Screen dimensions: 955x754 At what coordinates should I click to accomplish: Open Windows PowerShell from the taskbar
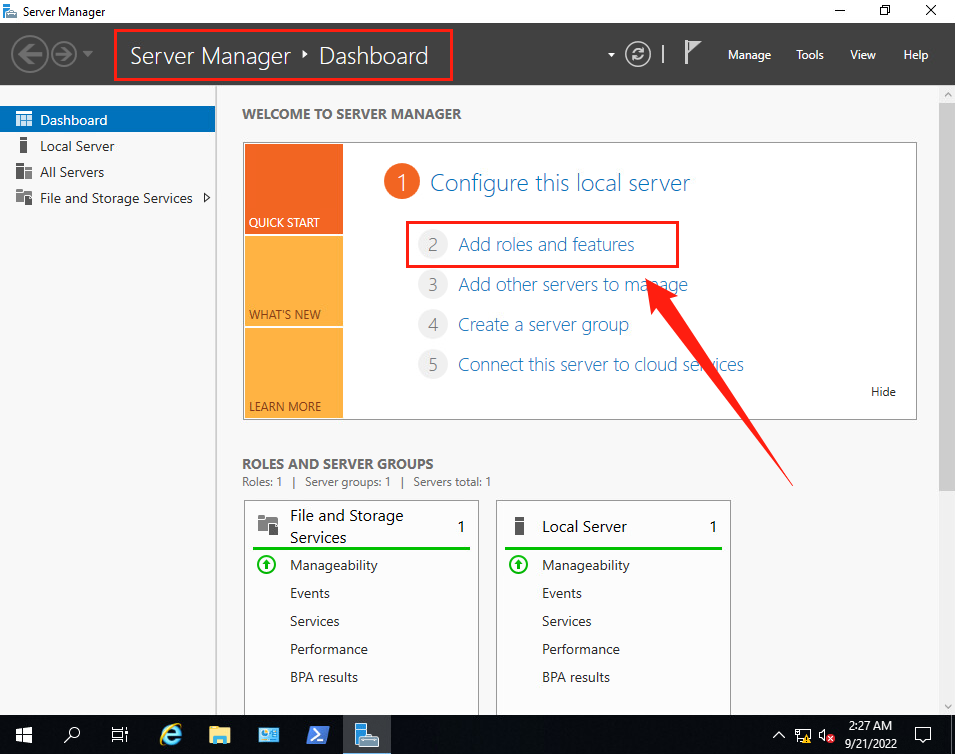tap(319, 735)
